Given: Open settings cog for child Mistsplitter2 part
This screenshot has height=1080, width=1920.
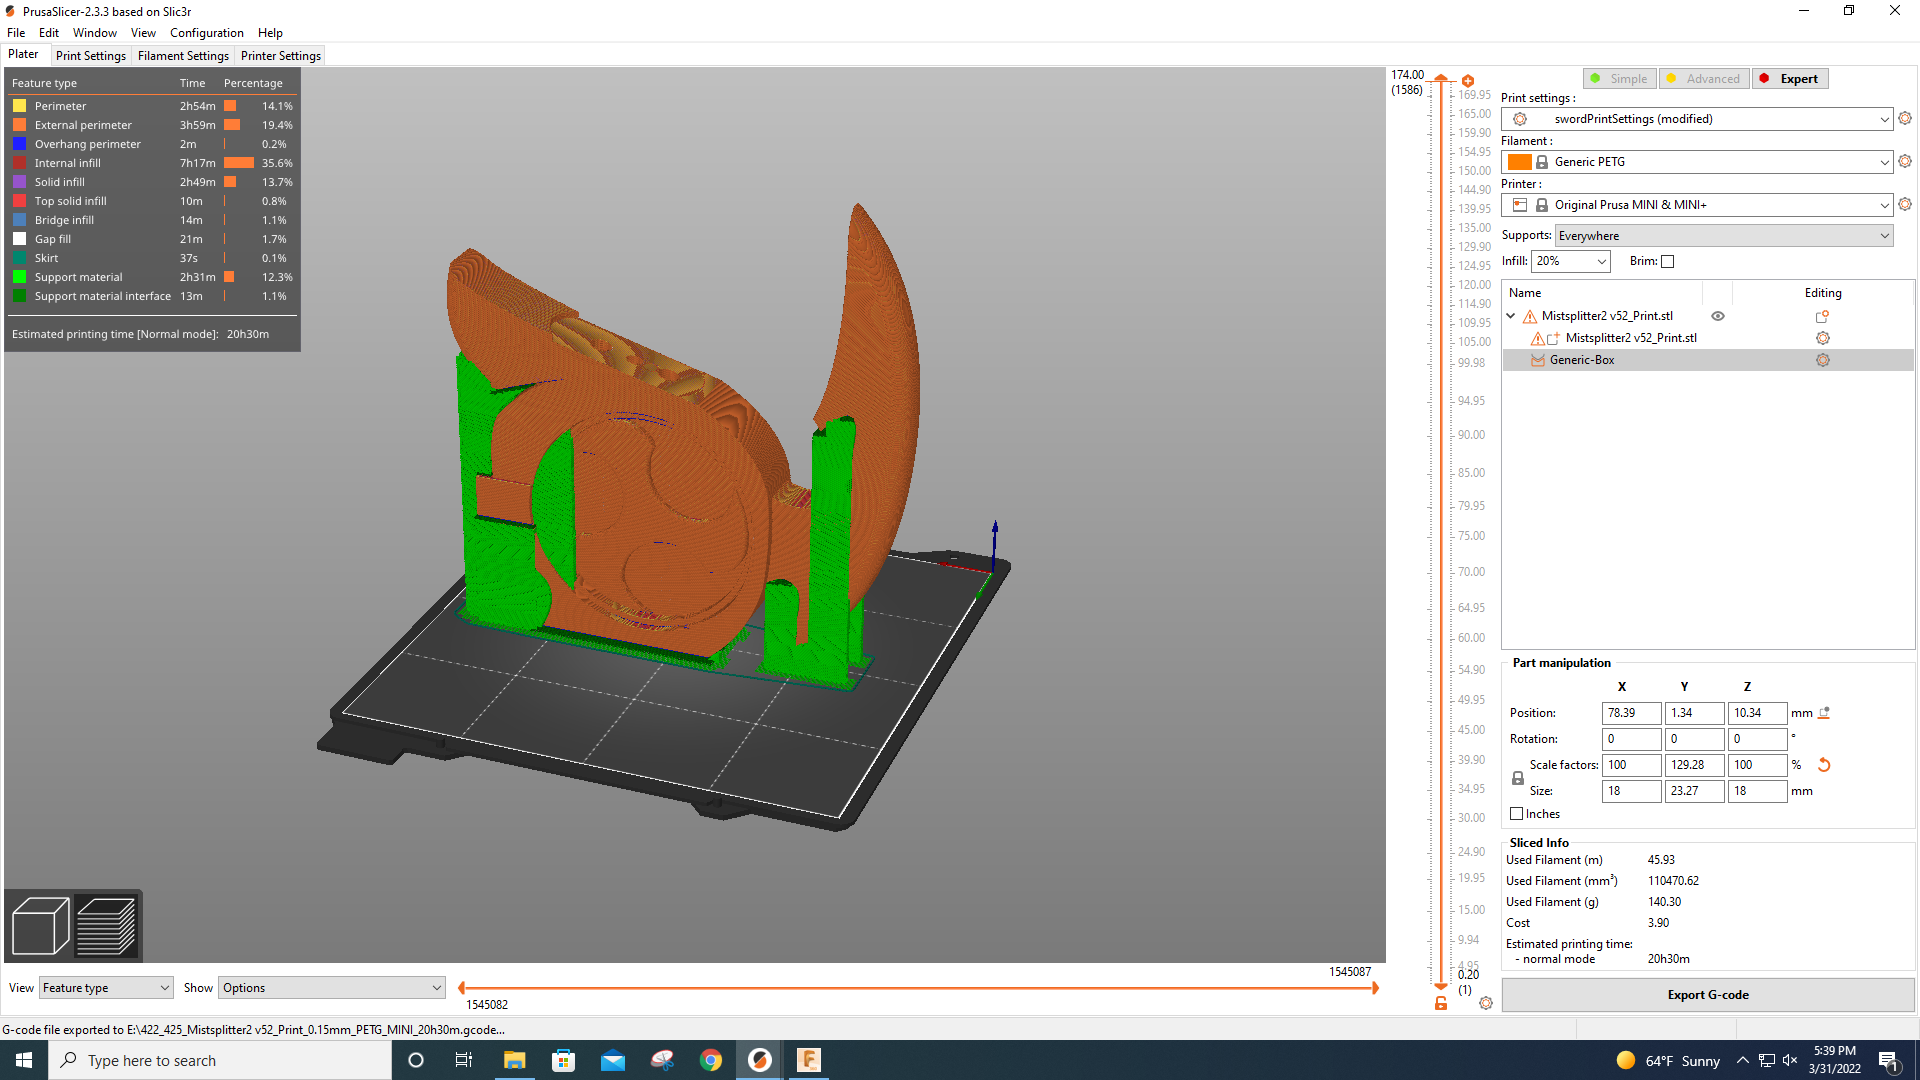Looking at the screenshot, I should pyautogui.click(x=1823, y=338).
